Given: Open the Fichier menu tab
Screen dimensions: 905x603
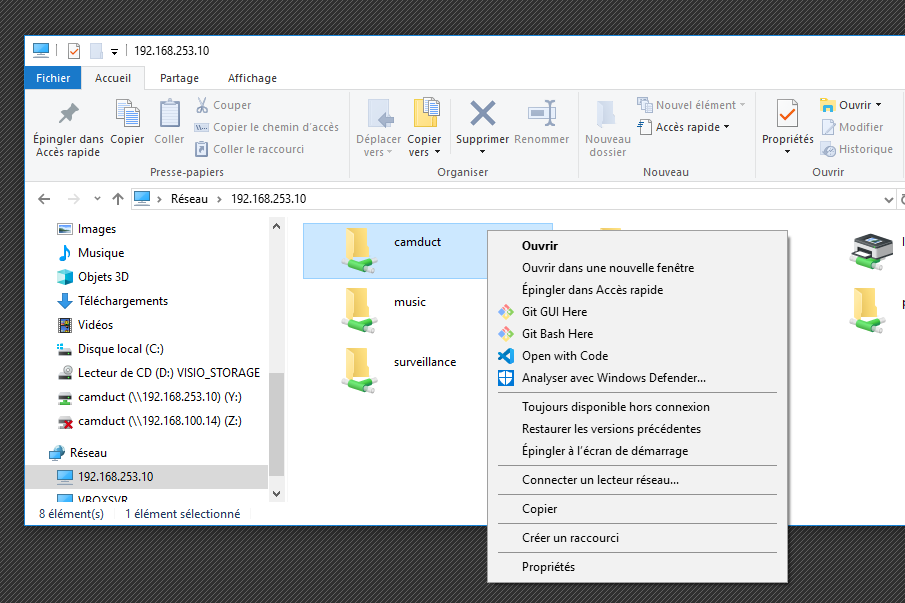Looking at the screenshot, I should (53, 78).
